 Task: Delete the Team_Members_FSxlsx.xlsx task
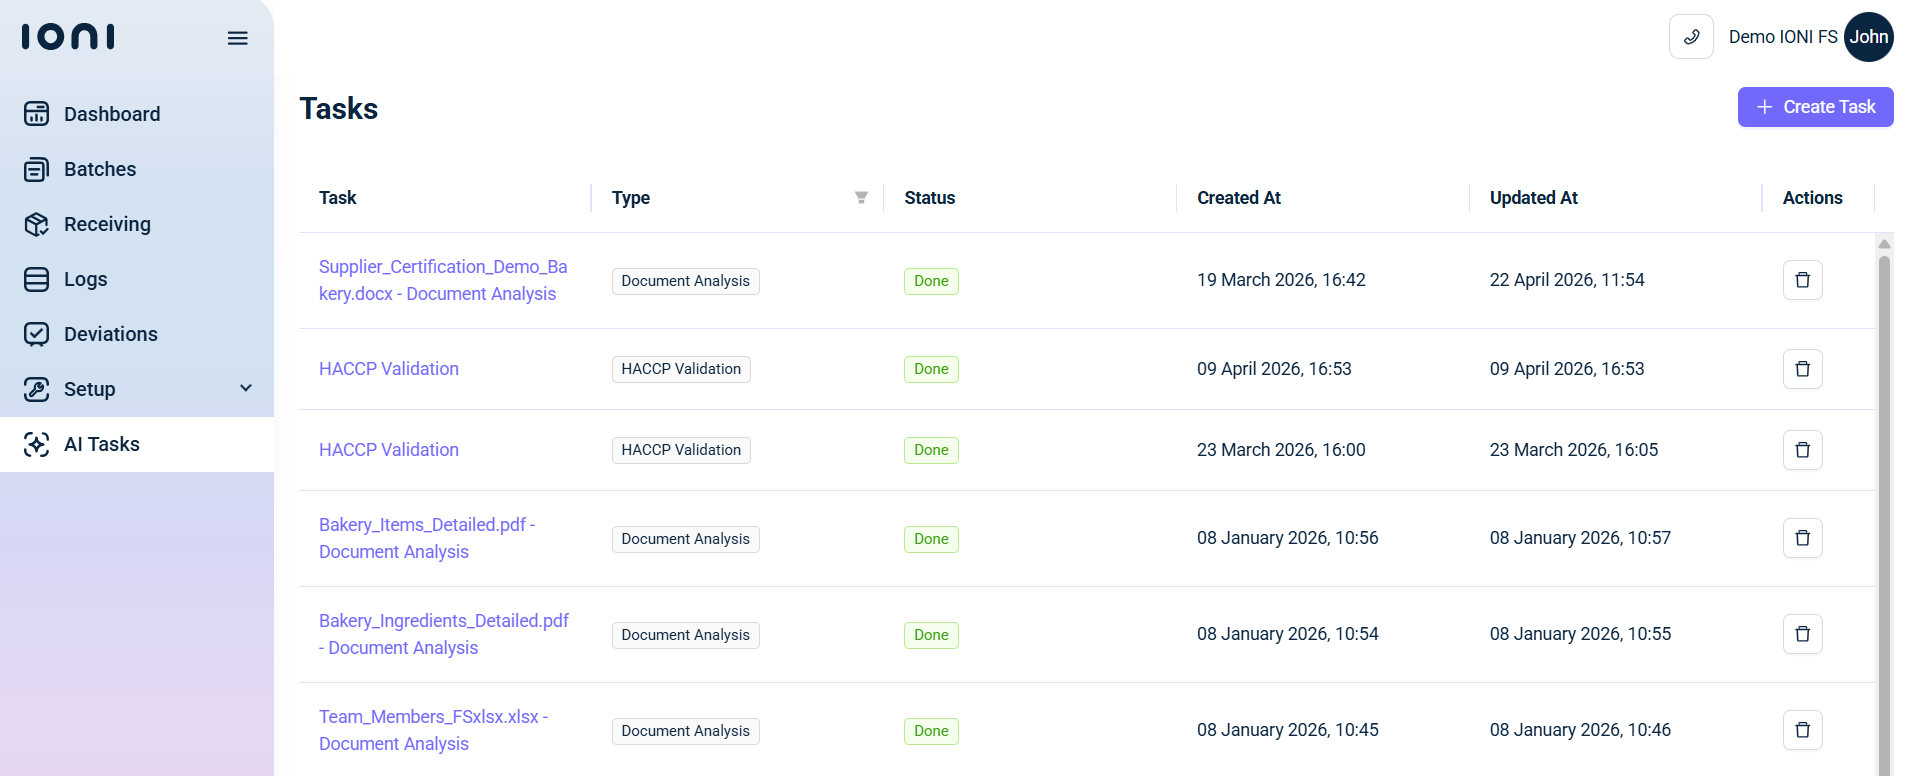click(1802, 730)
